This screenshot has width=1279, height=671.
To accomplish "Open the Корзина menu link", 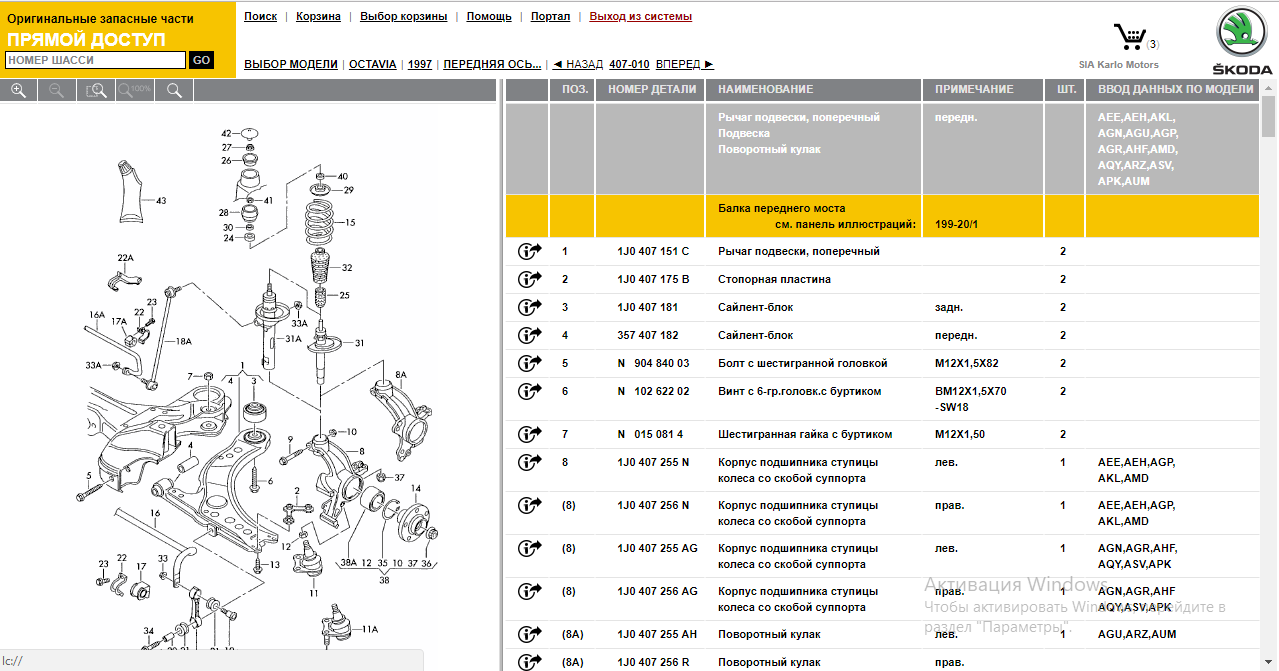I will (x=318, y=16).
